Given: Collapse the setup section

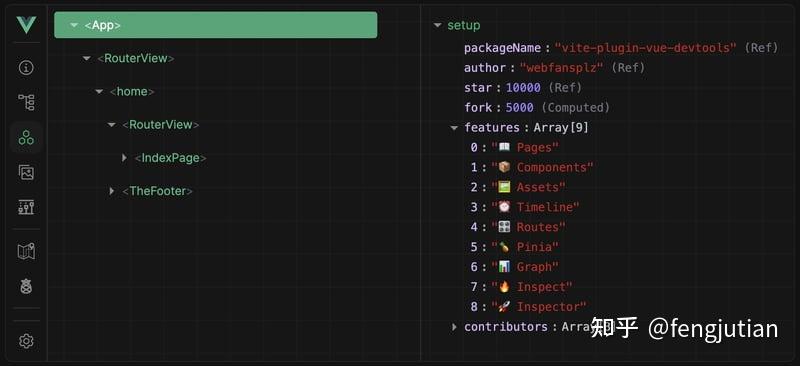Looking at the screenshot, I should (437, 25).
